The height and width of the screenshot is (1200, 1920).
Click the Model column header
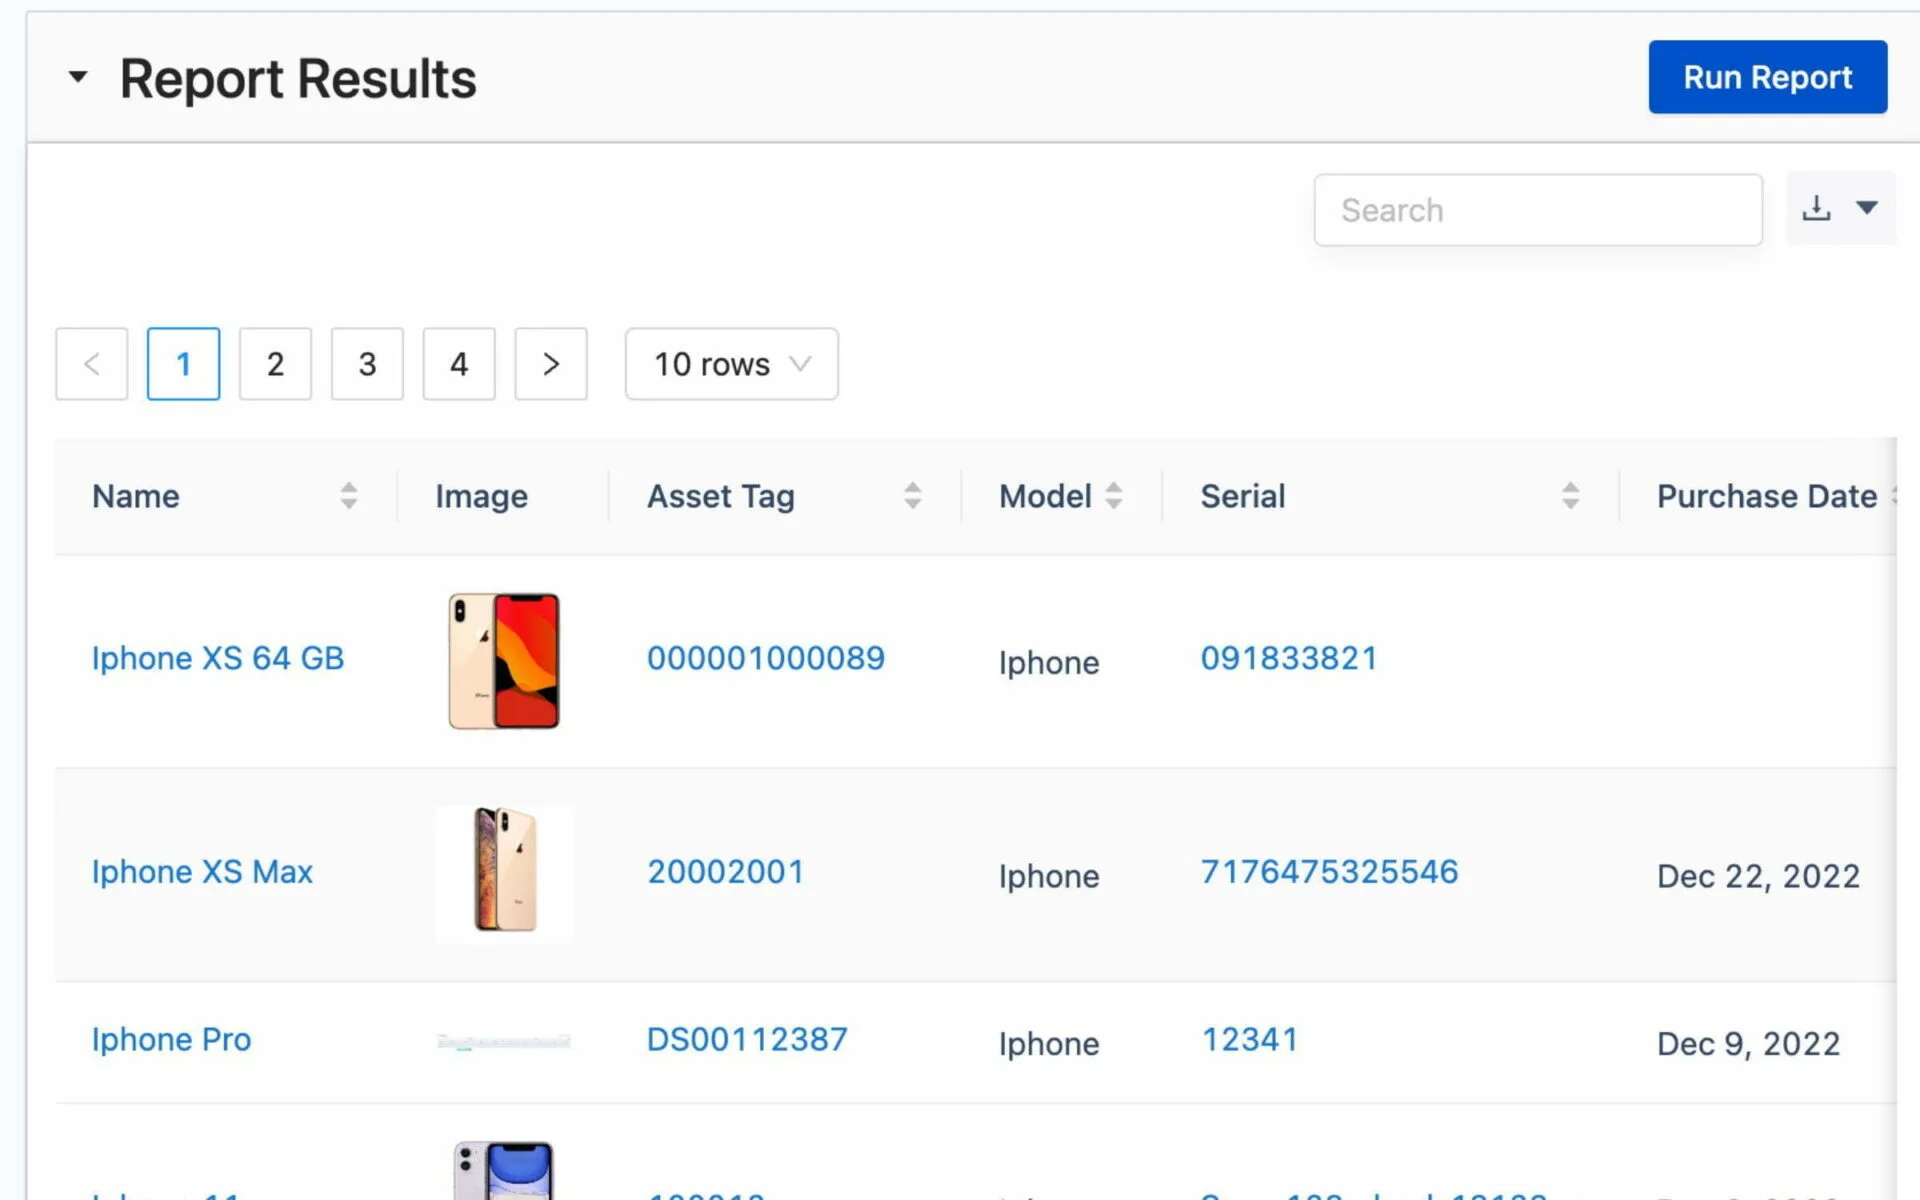click(1045, 496)
